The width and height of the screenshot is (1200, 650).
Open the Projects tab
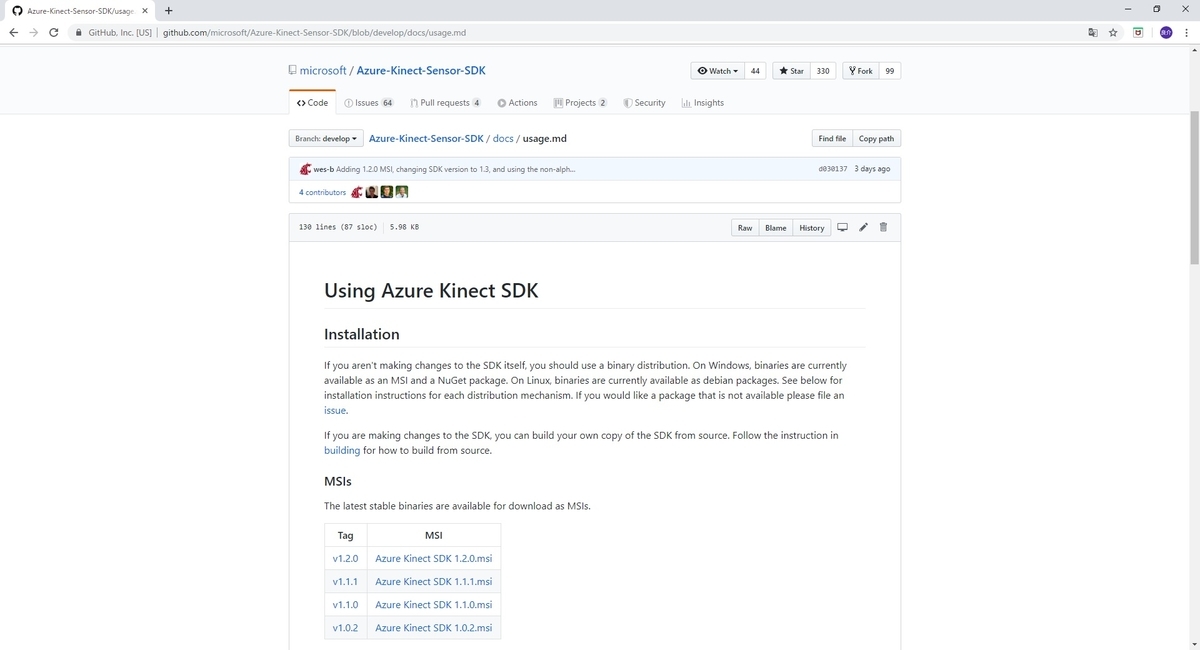(x=580, y=103)
